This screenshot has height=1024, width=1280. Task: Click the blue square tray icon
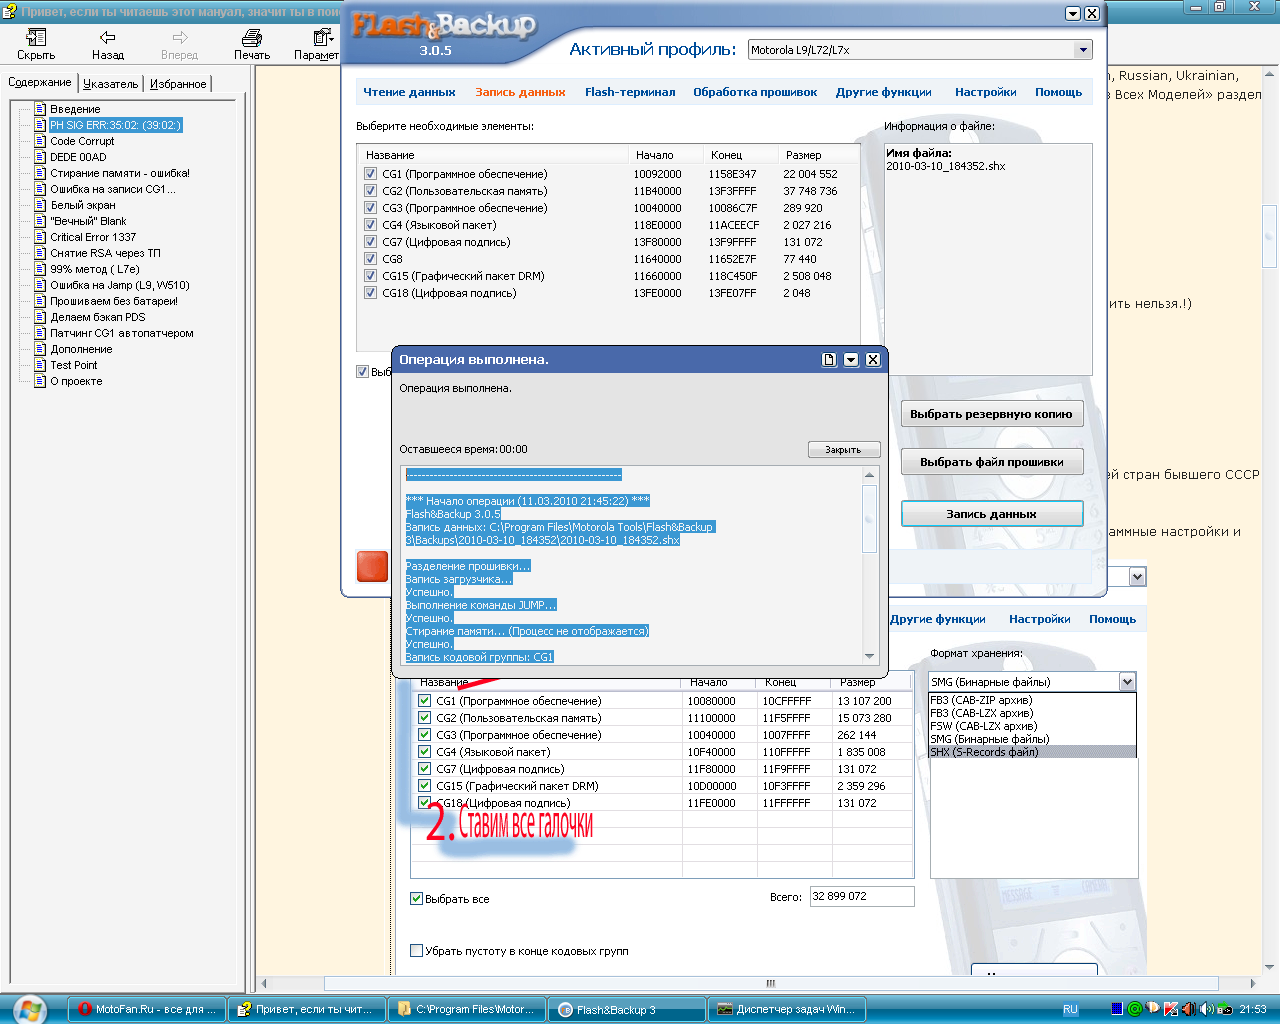coord(1117,1009)
